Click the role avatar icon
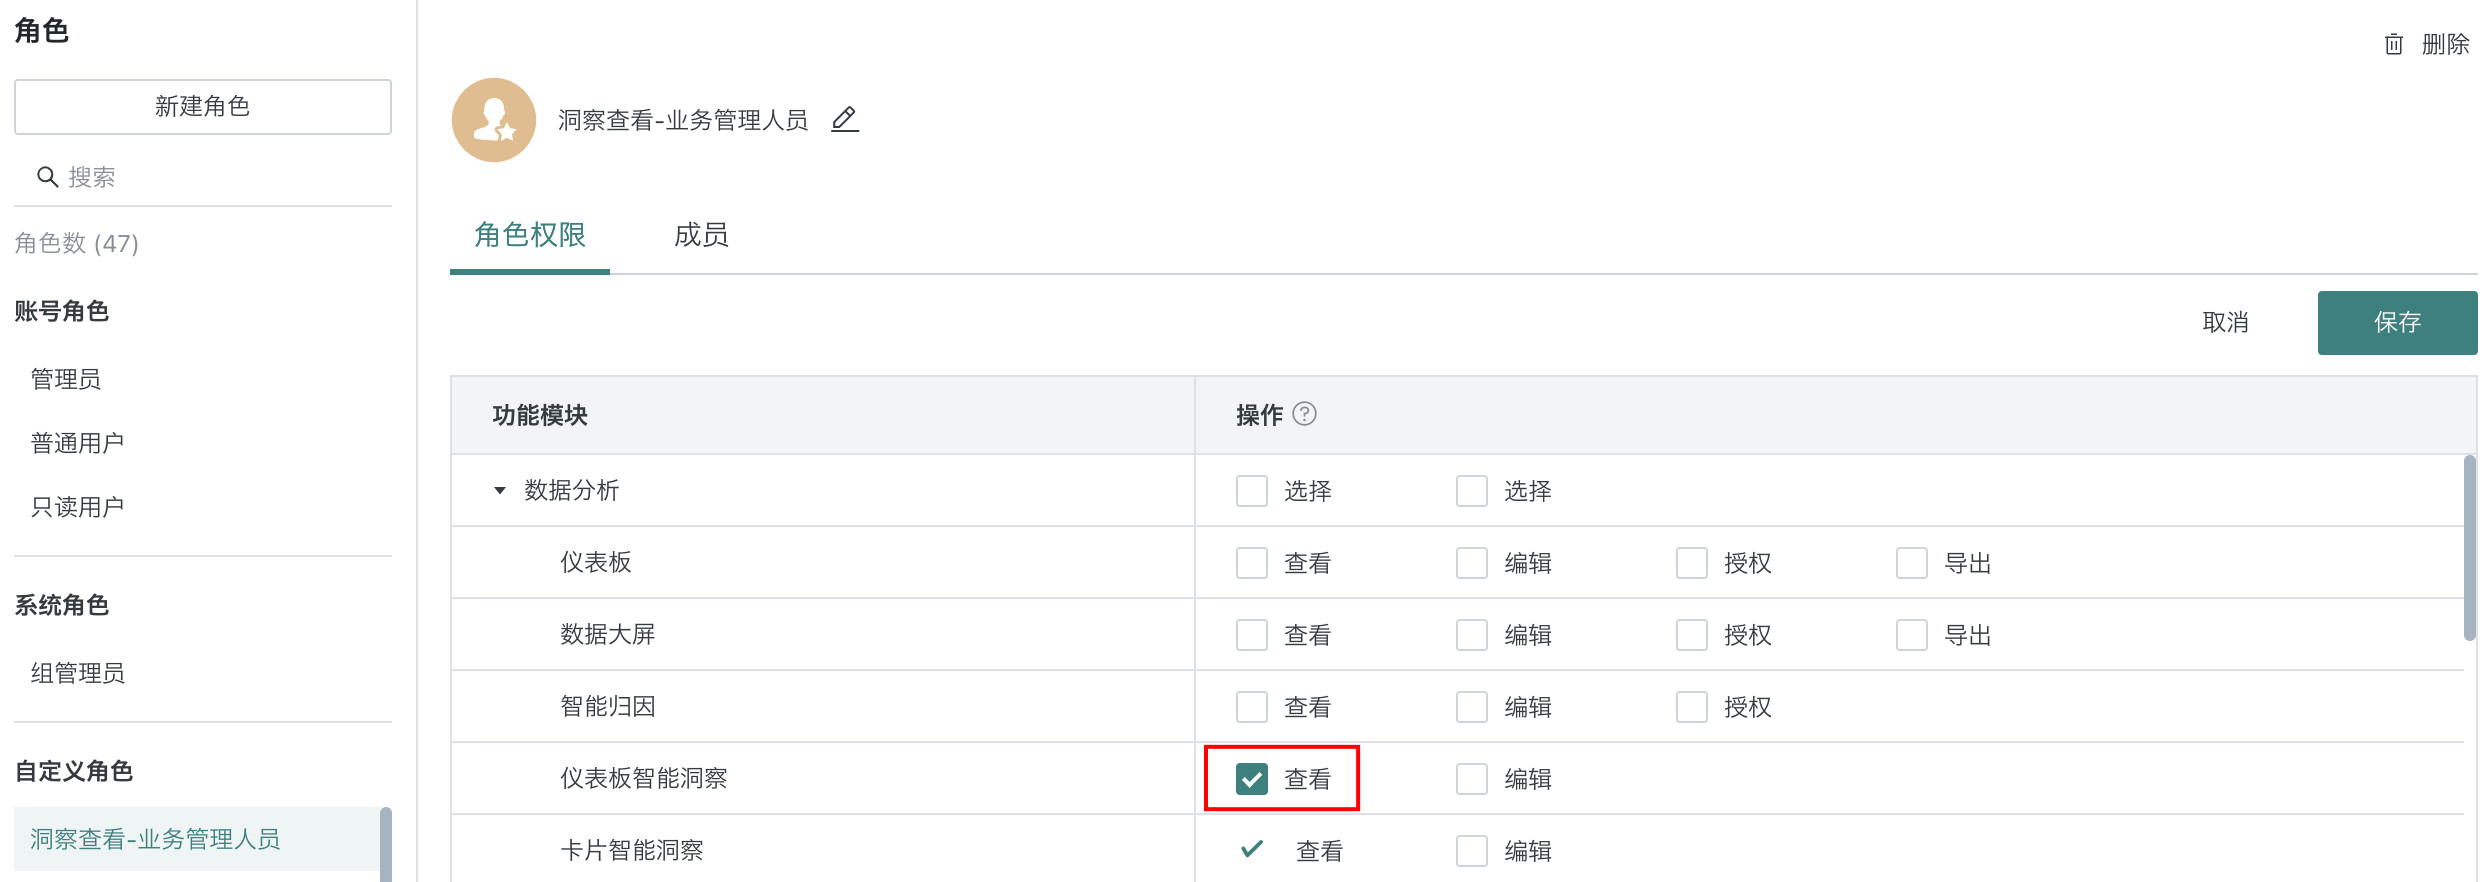Viewport: 2490px width, 882px height. pyautogui.click(x=494, y=120)
